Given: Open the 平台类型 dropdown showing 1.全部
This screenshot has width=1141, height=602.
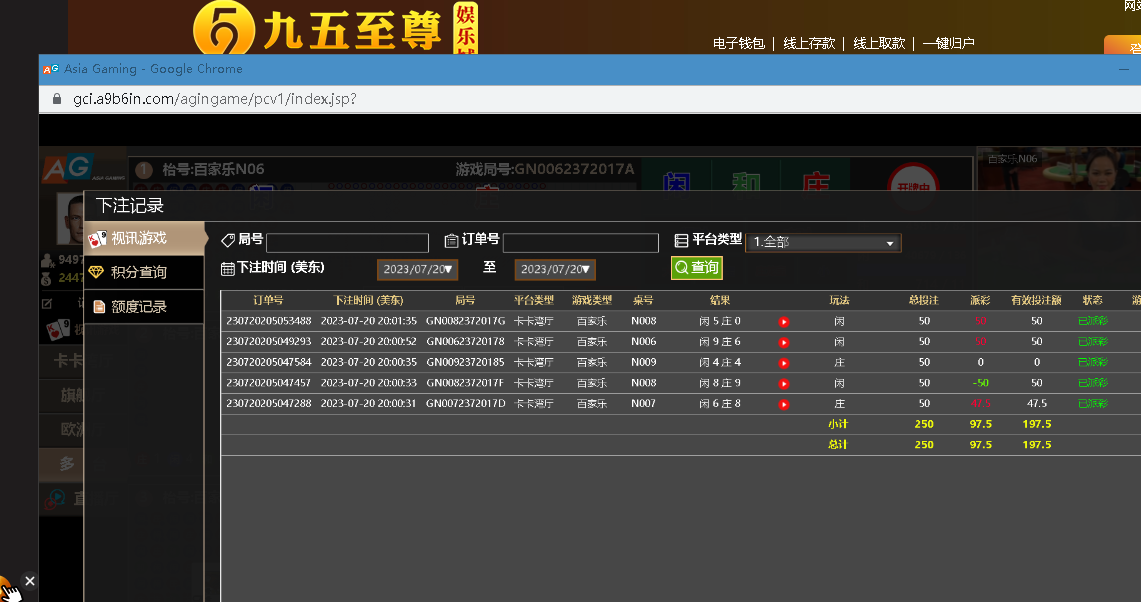Looking at the screenshot, I should 823,242.
